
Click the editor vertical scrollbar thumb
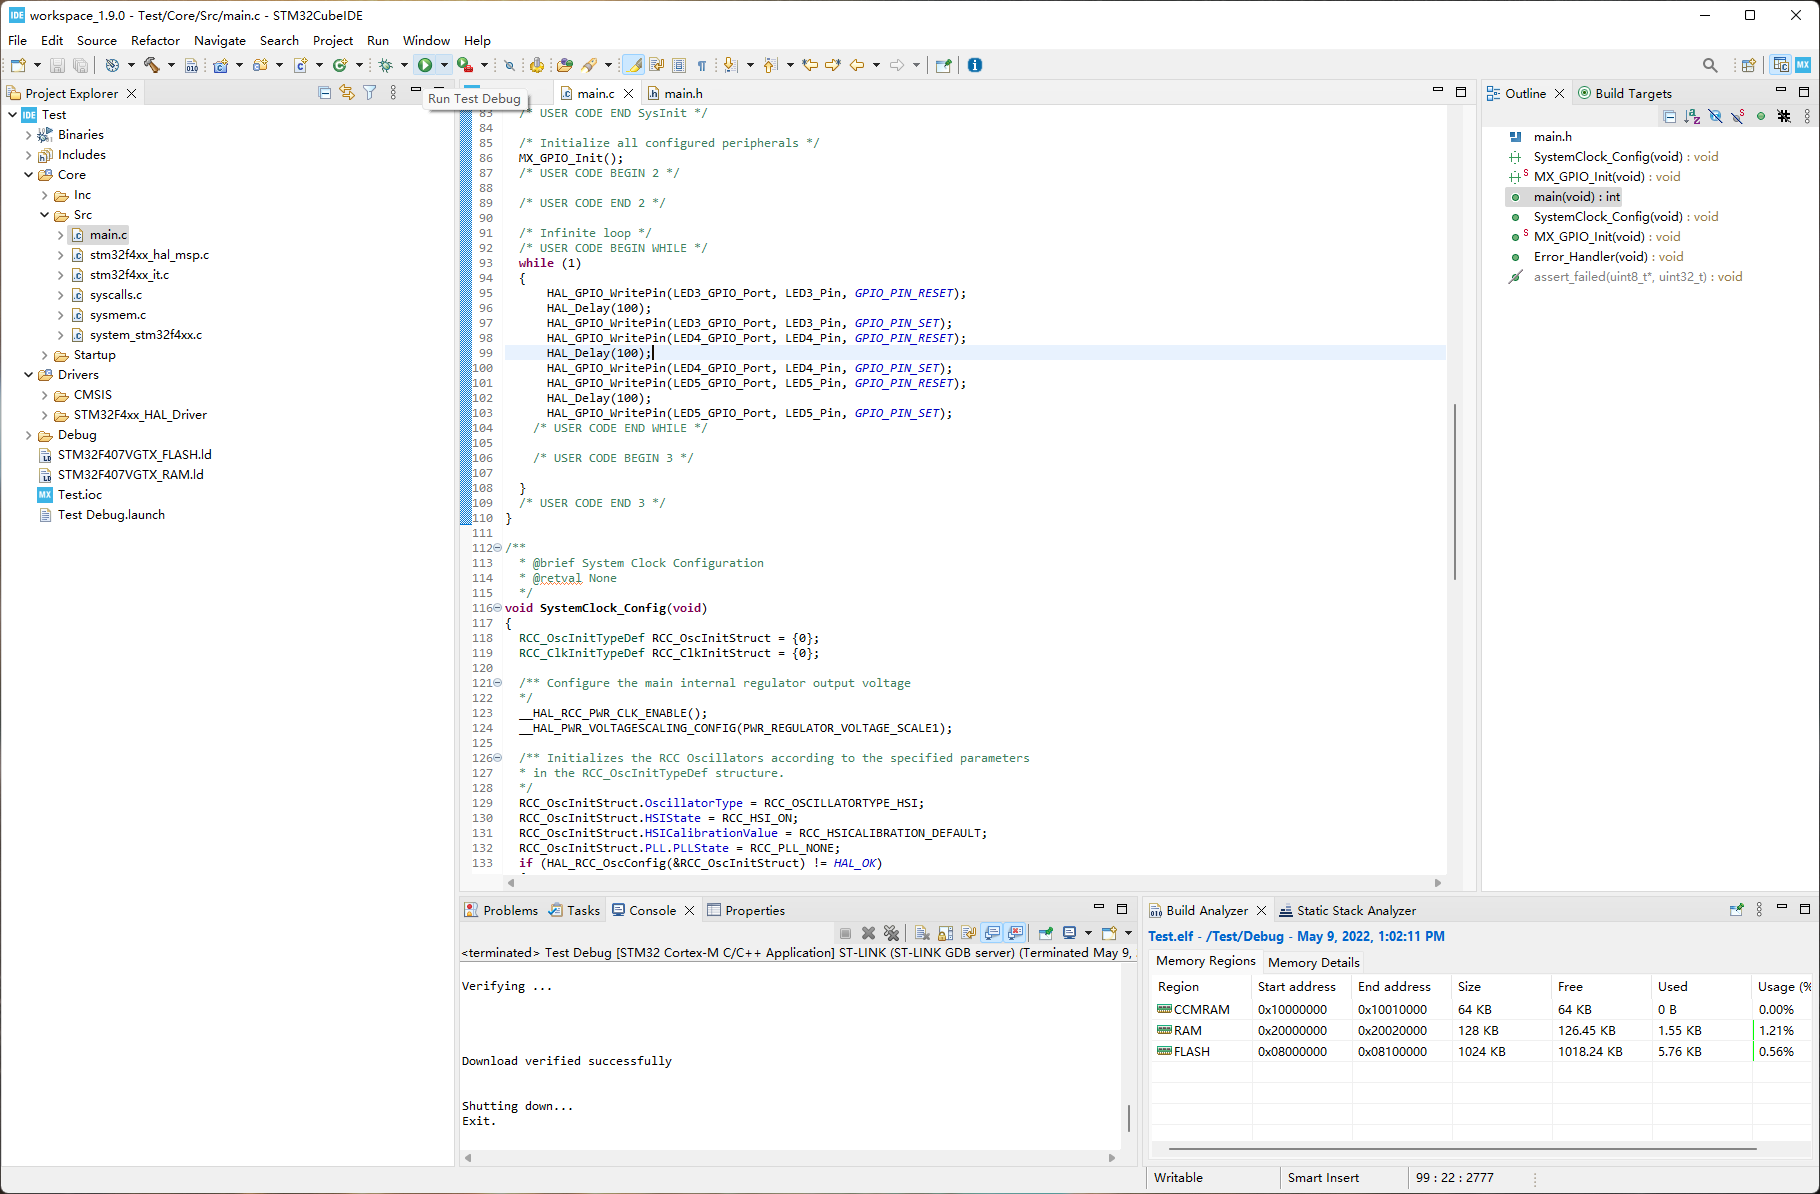[x=1455, y=490]
